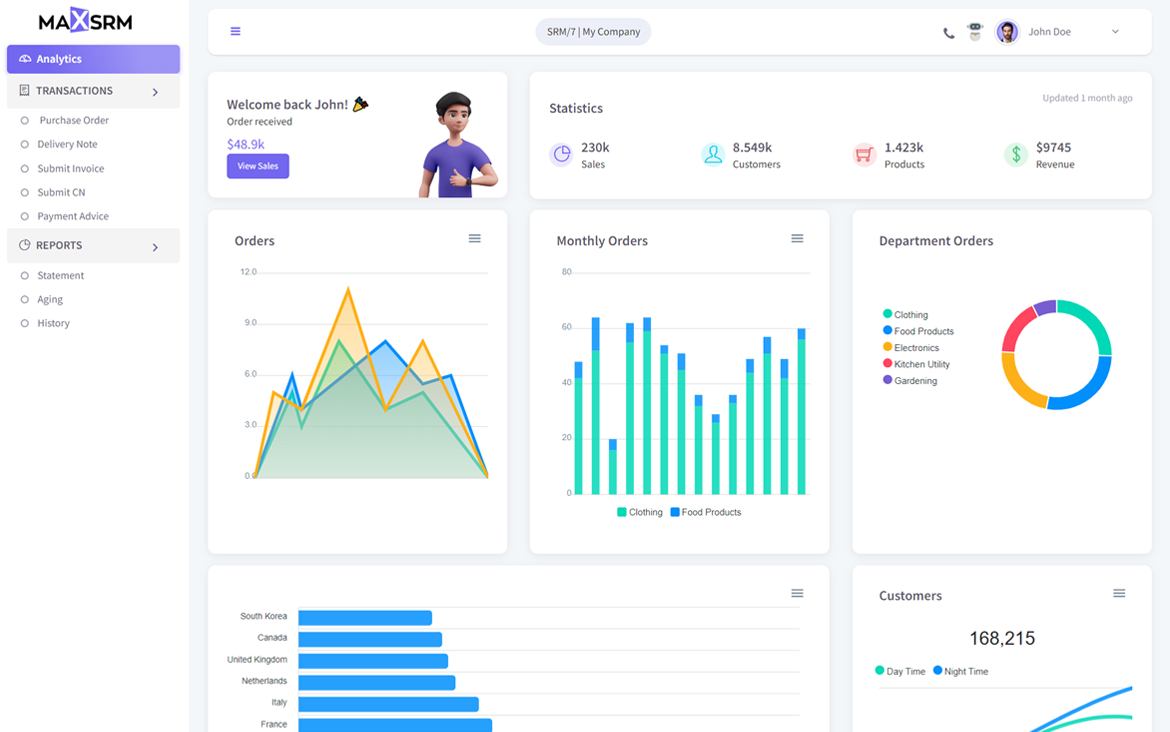Click the Sales pie chart icon

pyautogui.click(x=562, y=154)
